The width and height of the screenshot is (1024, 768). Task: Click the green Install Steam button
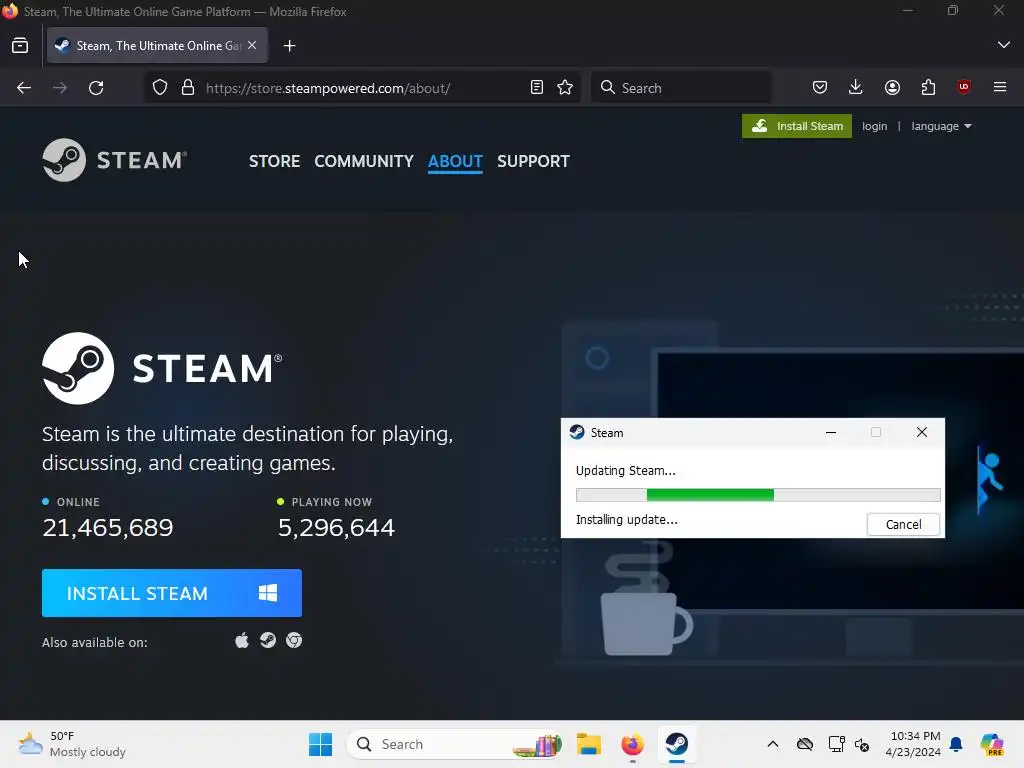coord(797,126)
